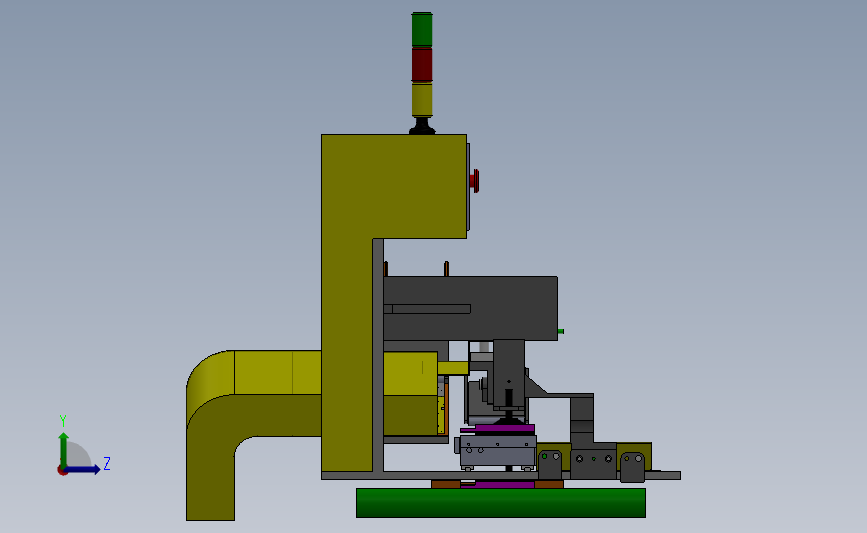Screen dimensions: 867x533
Task: Click the red origin dot of the triad
Action: (x=62, y=471)
